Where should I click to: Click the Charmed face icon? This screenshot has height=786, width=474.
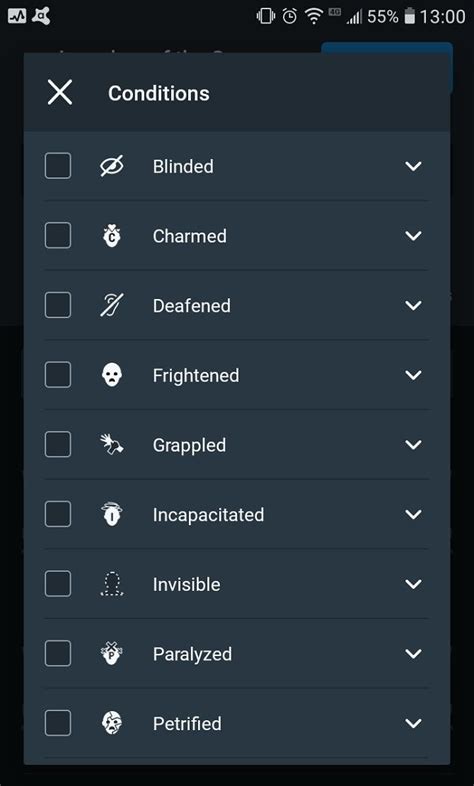[111, 236]
